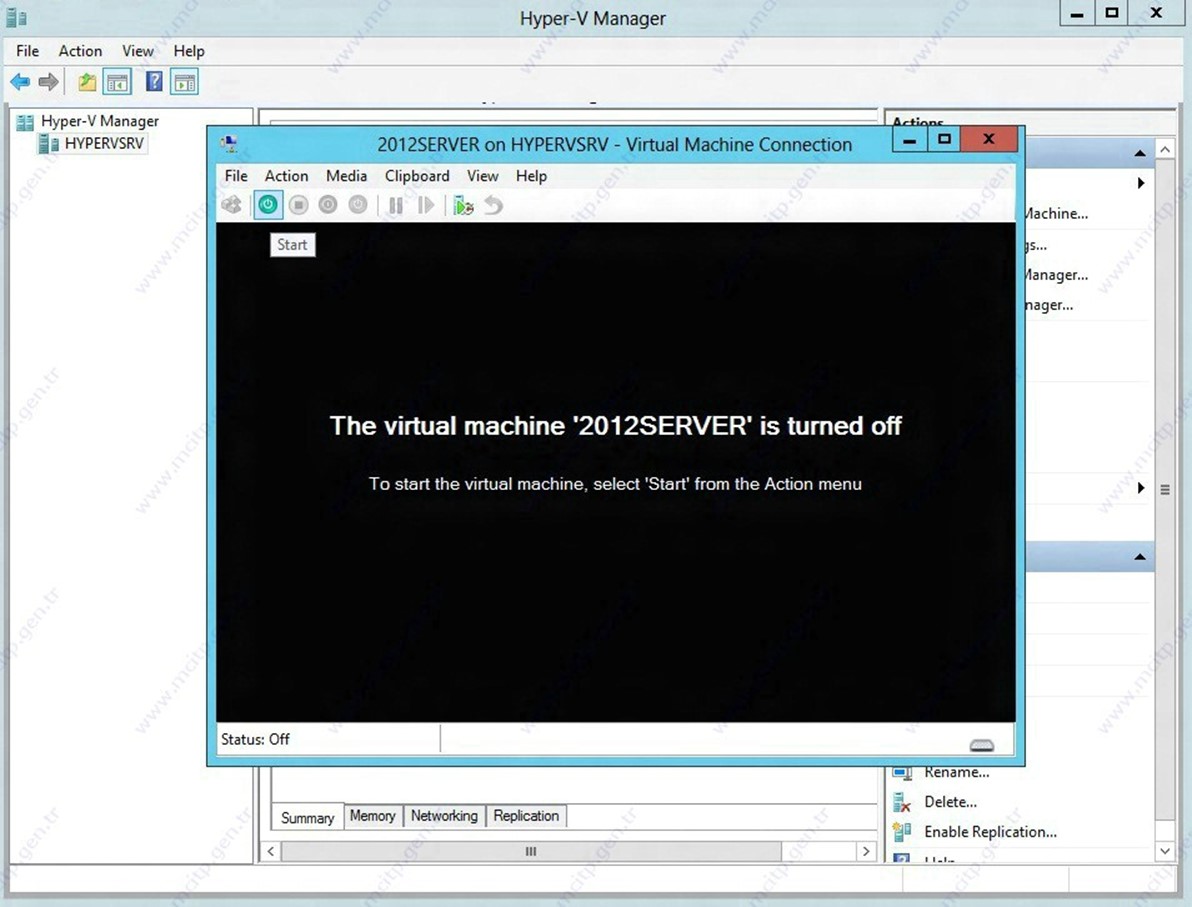This screenshot has width=1192, height=907.
Task: Click the Ctrl+Alt+Delete toolbar icon
Action: click(232, 205)
